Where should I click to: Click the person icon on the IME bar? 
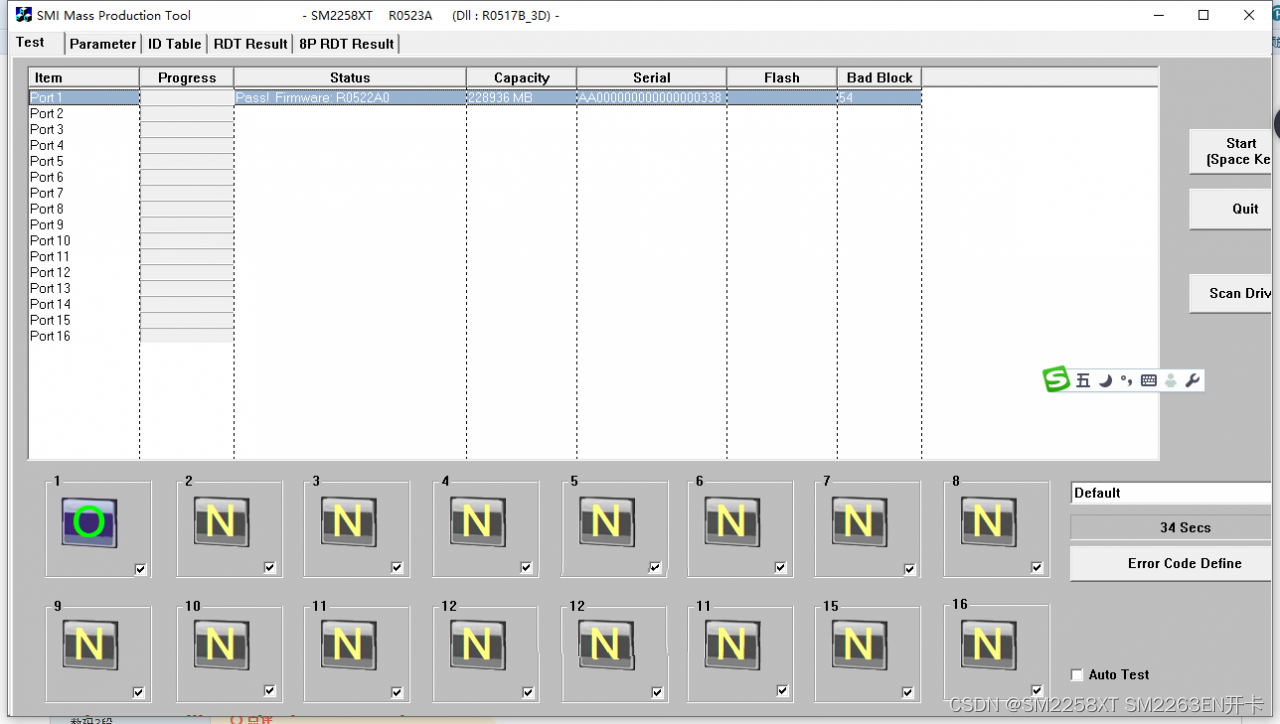(1170, 381)
